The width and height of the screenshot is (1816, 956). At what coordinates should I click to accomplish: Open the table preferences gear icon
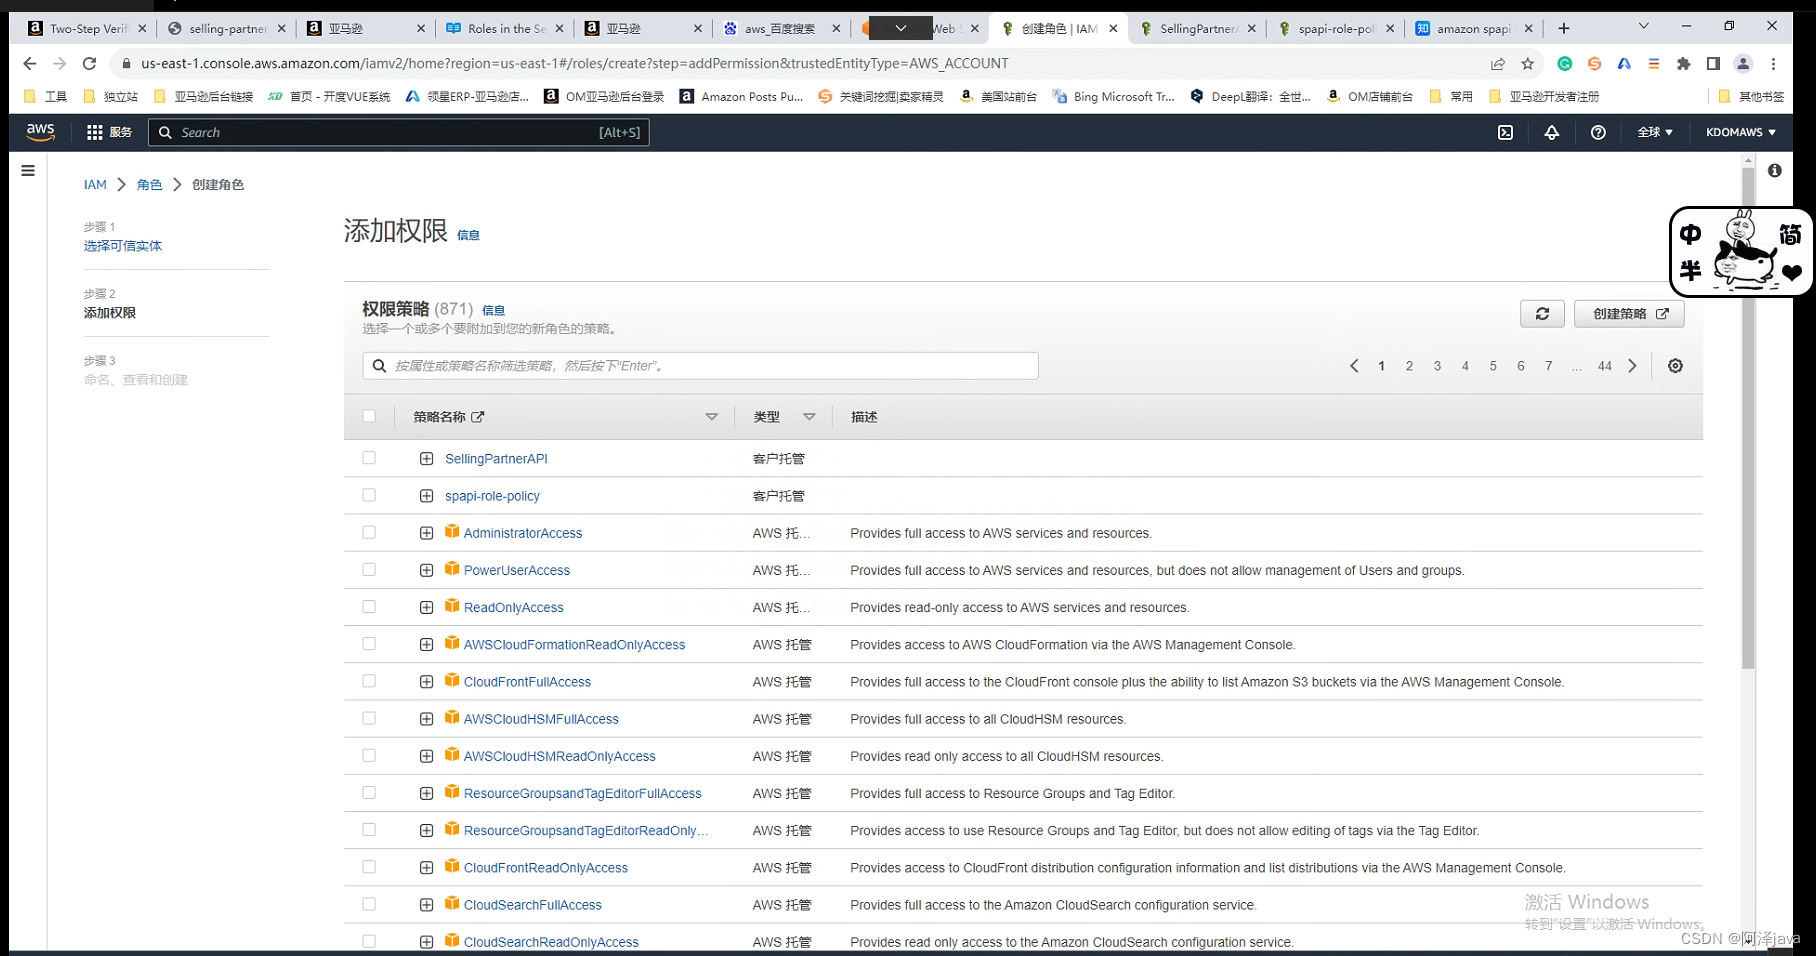(1675, 366)
